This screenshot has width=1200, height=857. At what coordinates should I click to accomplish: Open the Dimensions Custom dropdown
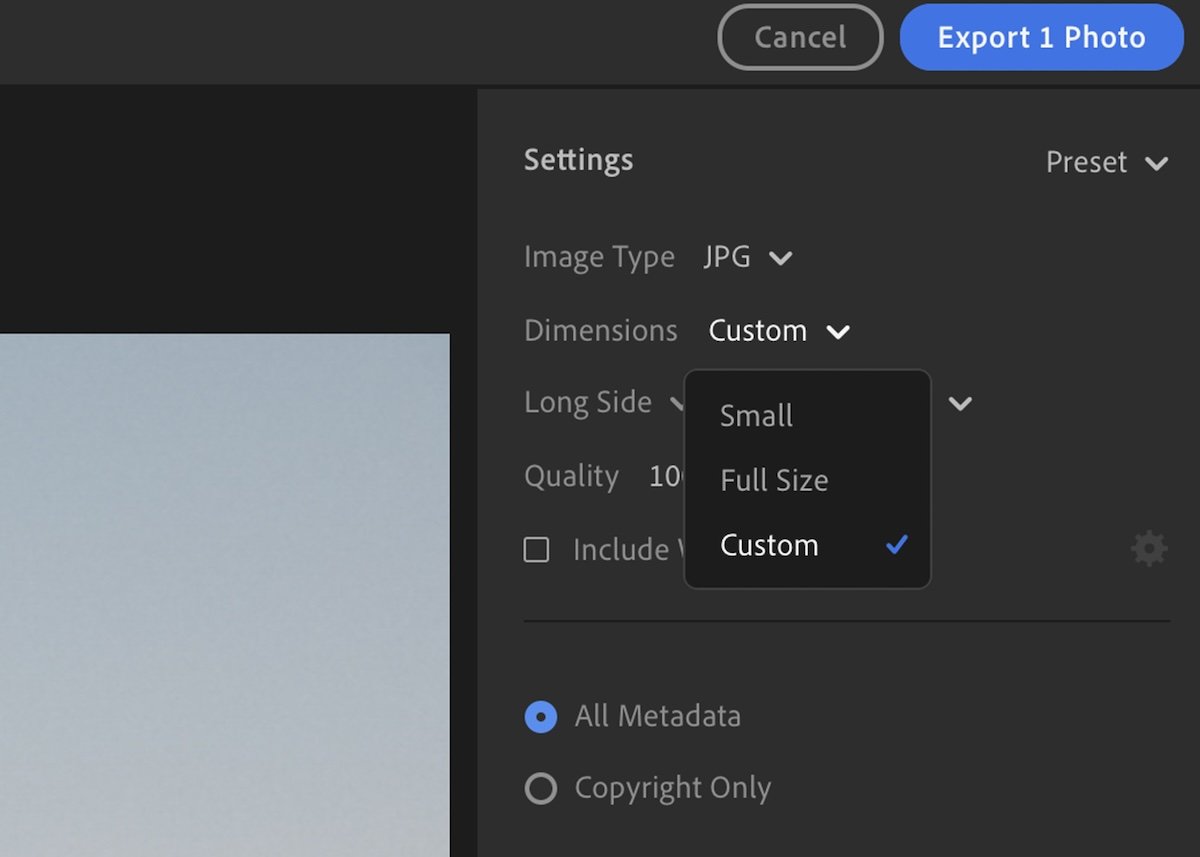(779, 330)
